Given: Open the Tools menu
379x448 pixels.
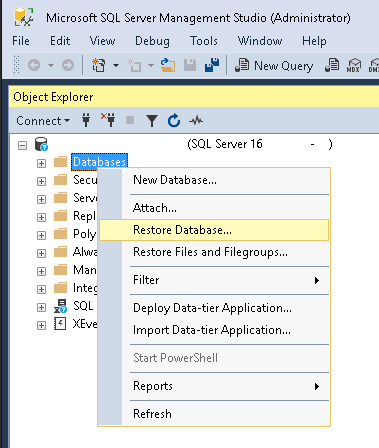Looking at the screenshot, I should coord(204,41).
